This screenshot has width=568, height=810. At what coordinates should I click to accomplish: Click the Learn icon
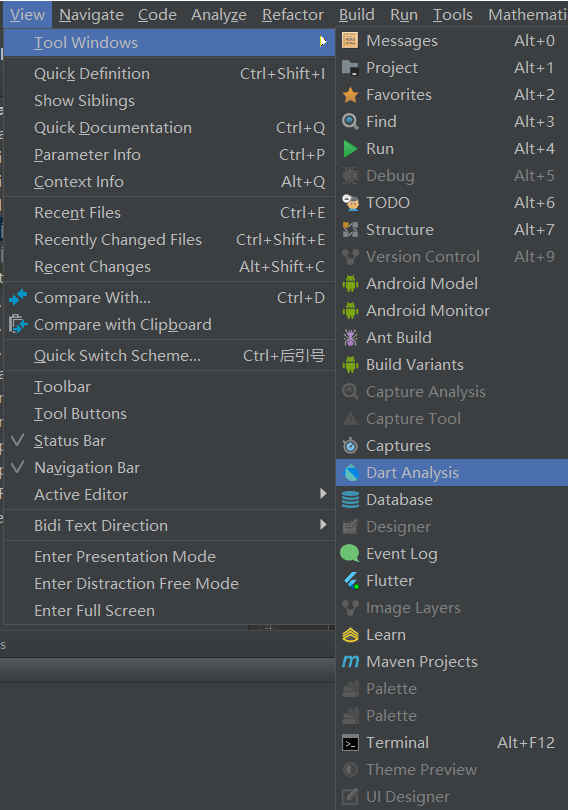(350, 634)
